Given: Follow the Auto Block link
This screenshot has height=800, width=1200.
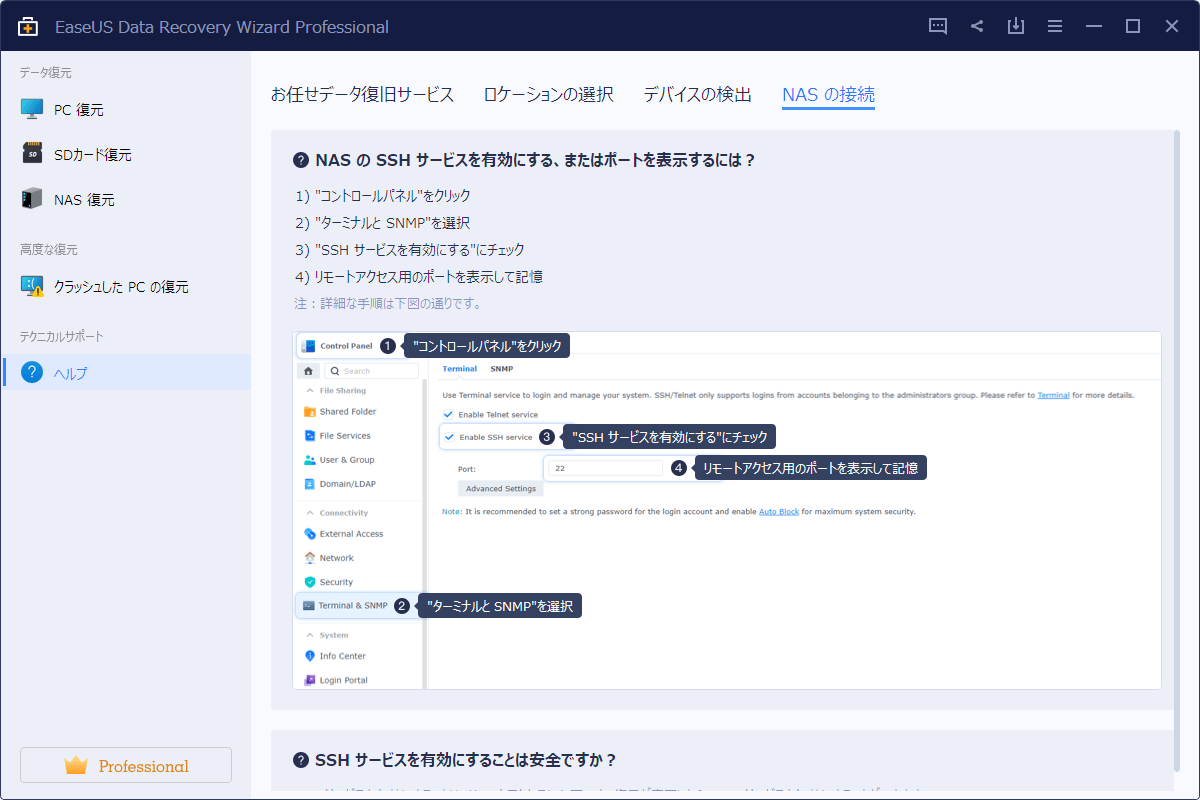Looking at the screenshot, I should pyautogui.click(x=778, y=511).
